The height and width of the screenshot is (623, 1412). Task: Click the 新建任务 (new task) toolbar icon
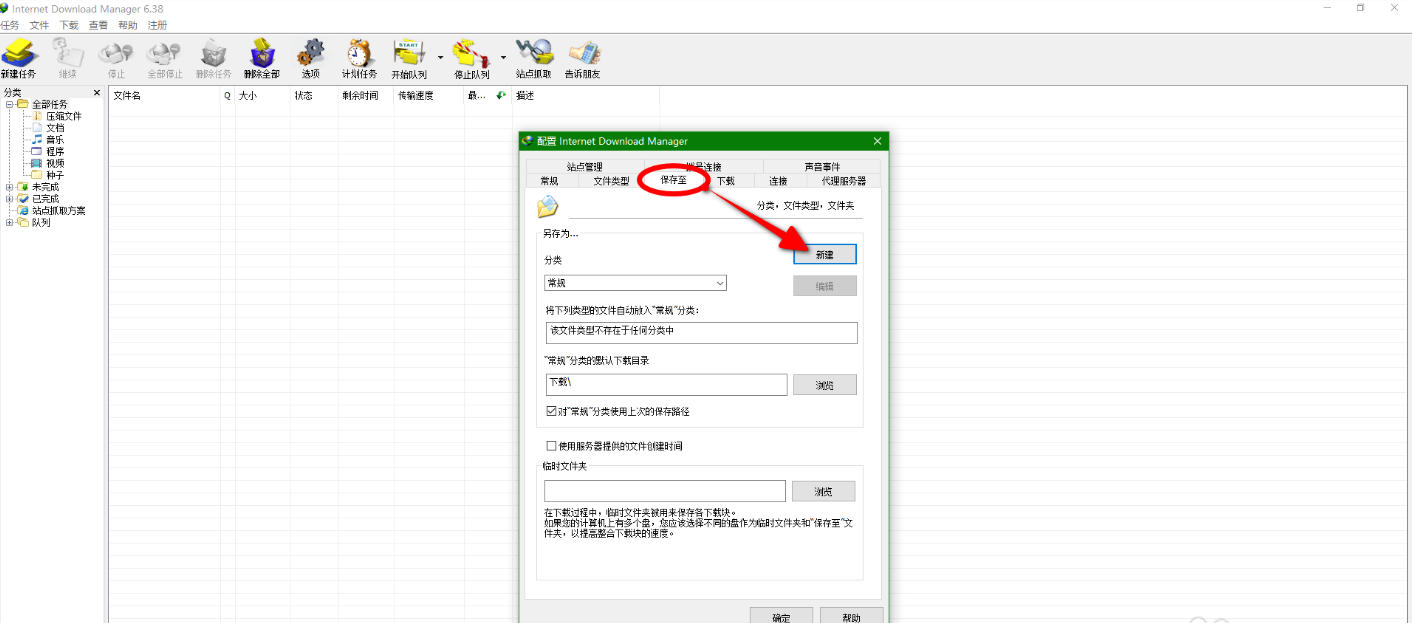click(19, 59)
